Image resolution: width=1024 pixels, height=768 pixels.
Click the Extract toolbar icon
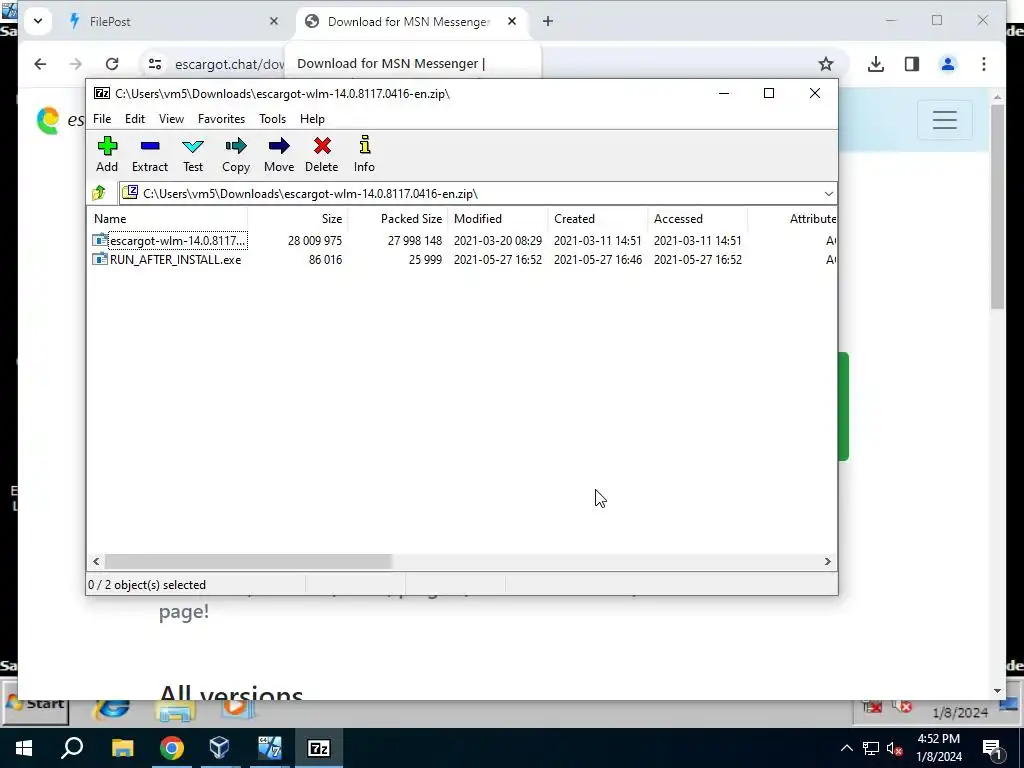150,155
